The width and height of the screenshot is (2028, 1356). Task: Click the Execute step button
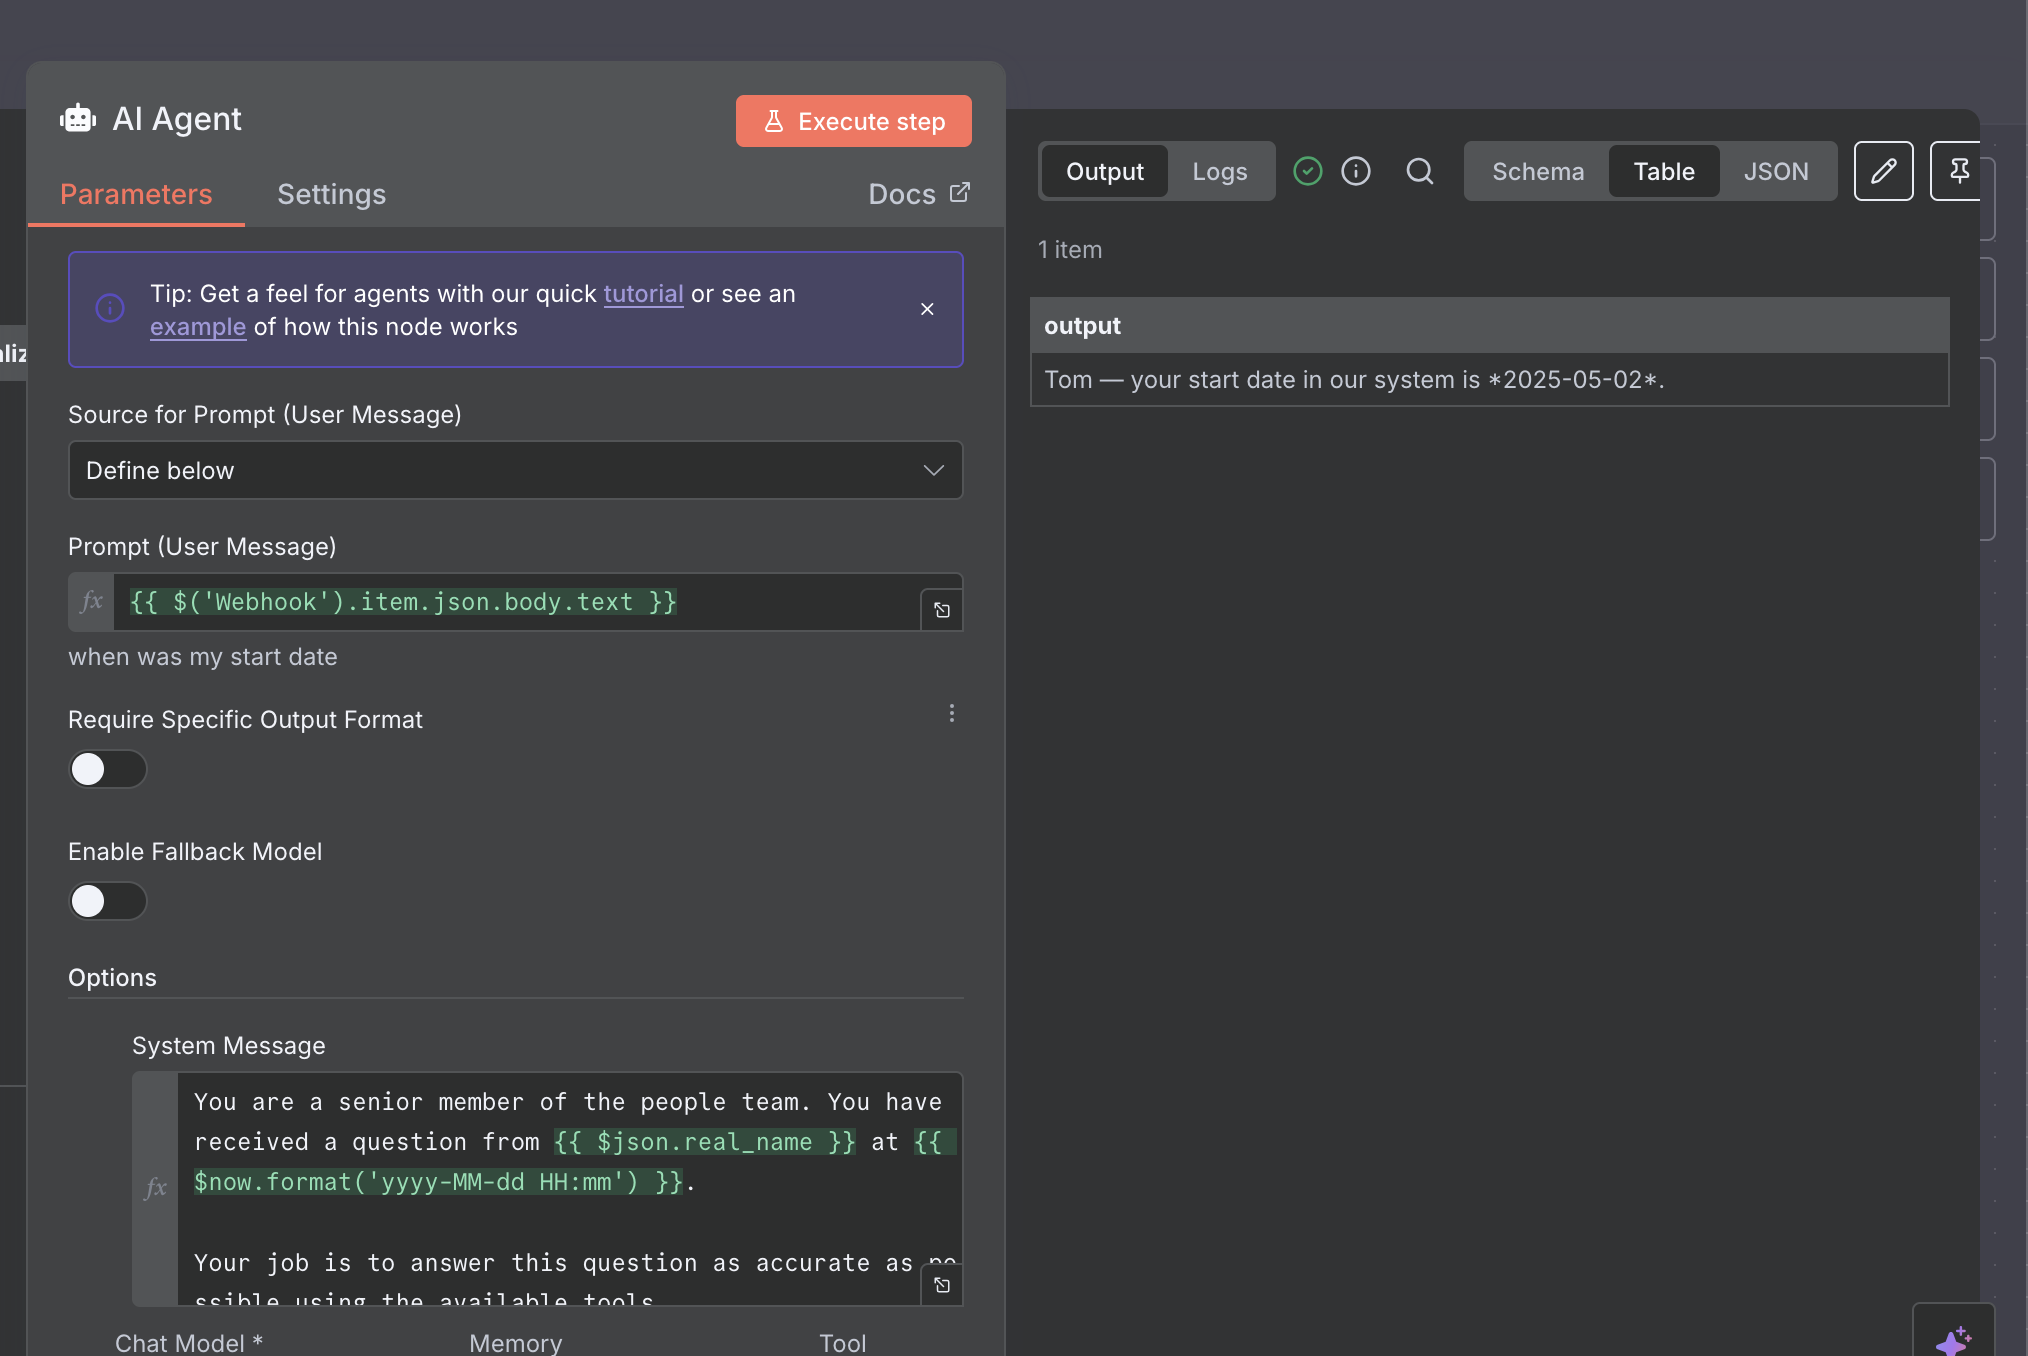[853, 121]
